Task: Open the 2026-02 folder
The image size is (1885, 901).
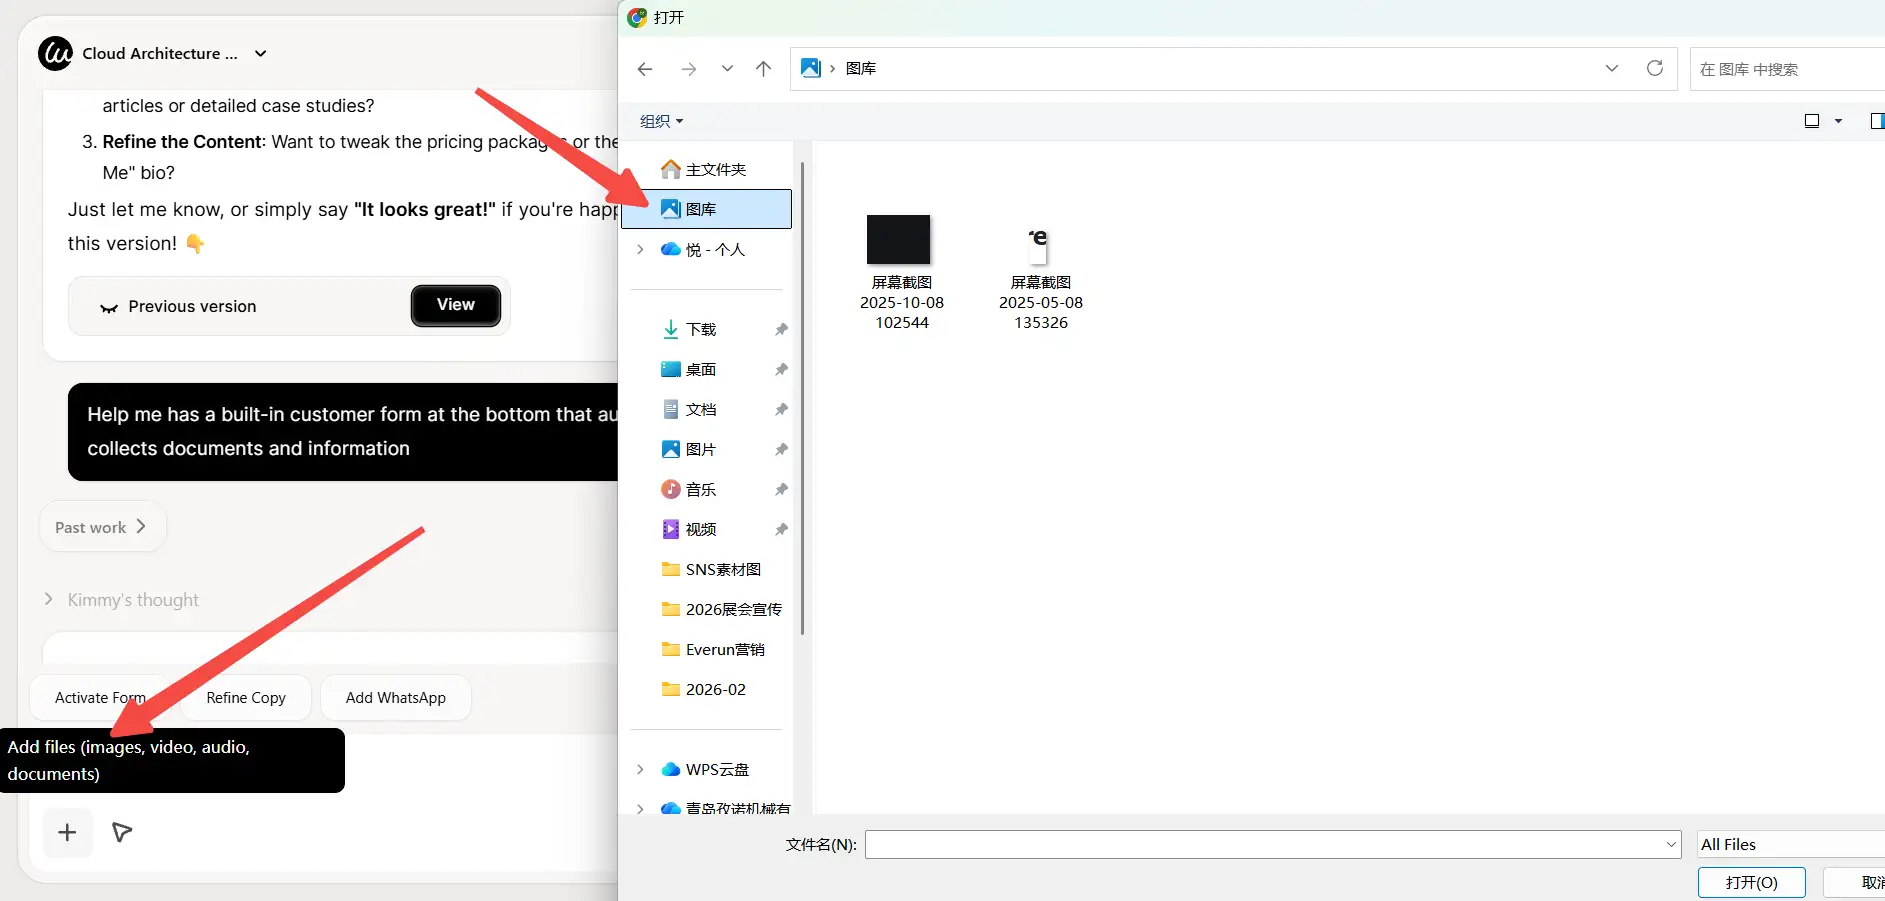Action: pos(715,689)
